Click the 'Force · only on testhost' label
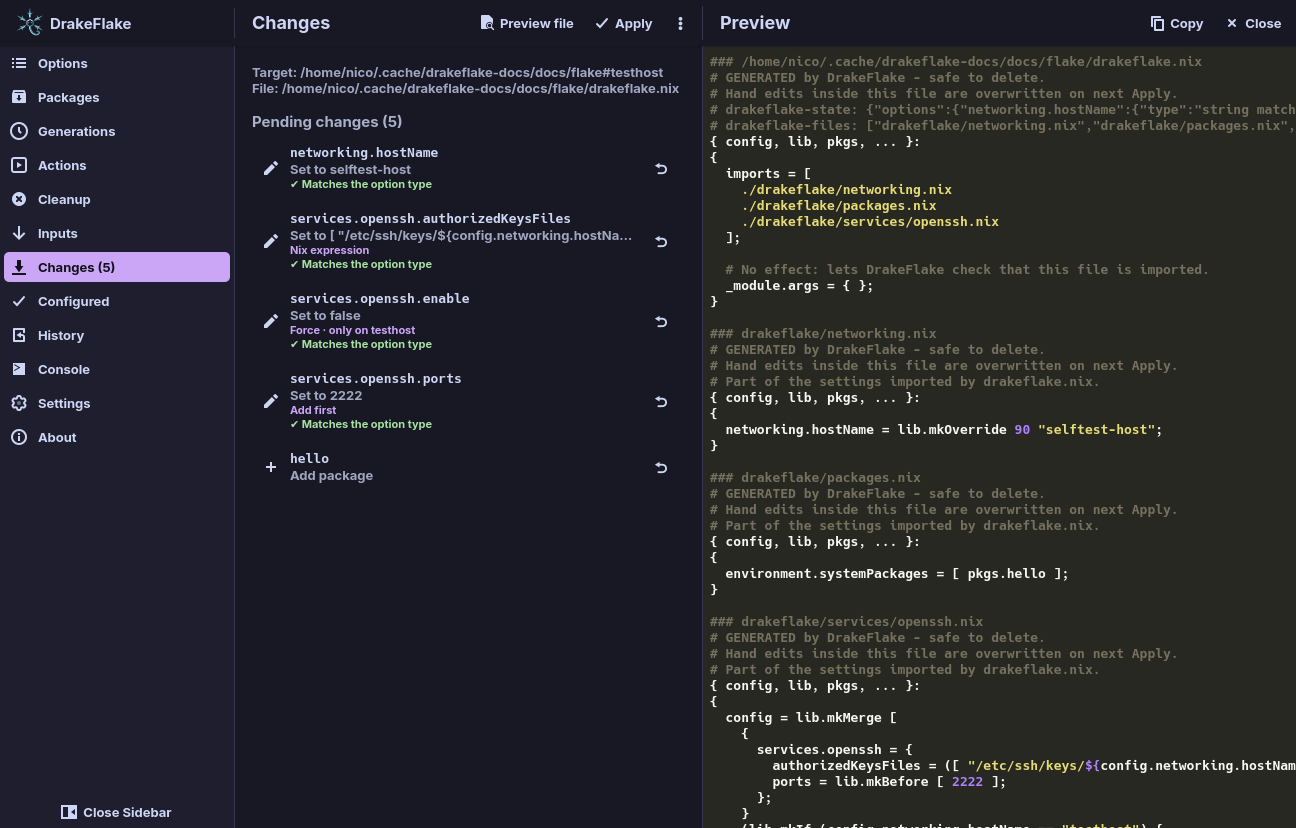1296x828 pixels. pos(352,330)
